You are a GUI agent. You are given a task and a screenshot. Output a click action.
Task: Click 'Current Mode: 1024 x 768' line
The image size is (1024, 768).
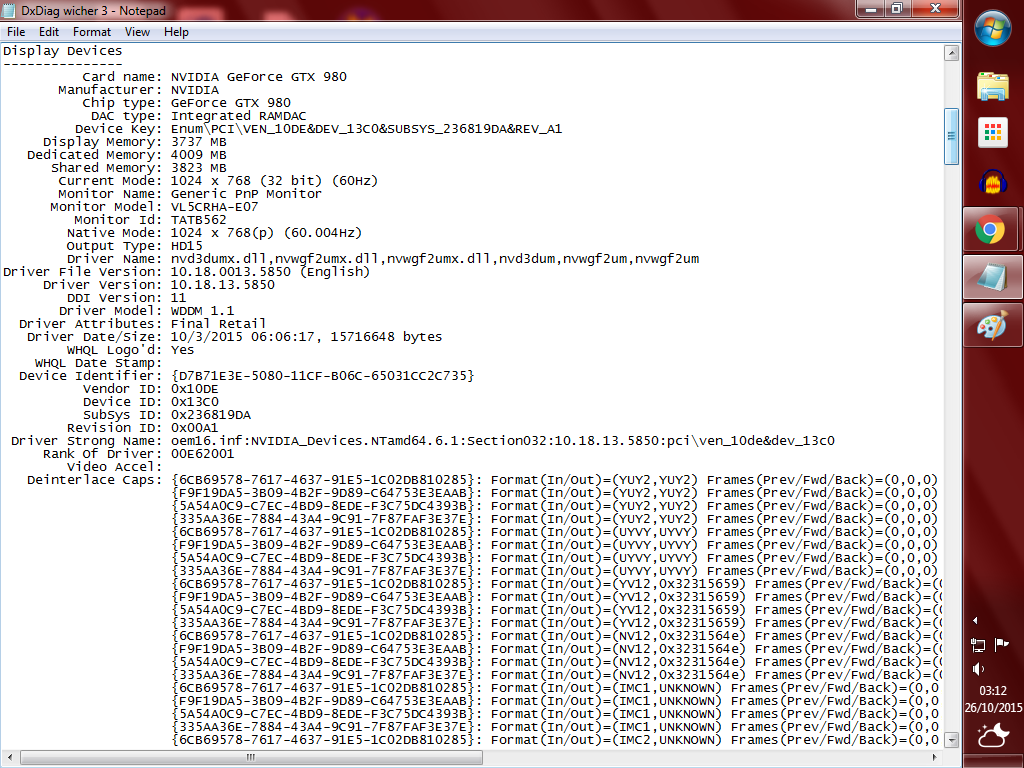(x=218, y=181)
